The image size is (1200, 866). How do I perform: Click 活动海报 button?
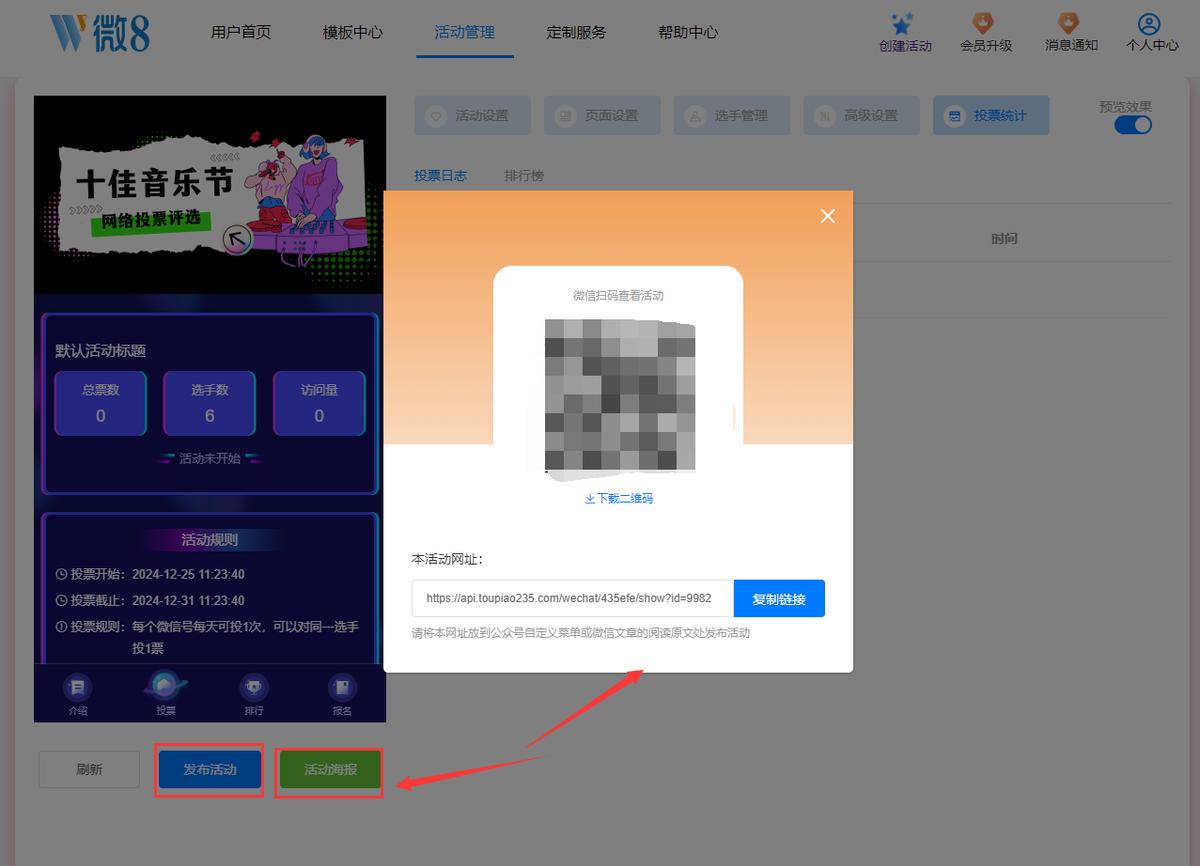coord(330,770)
